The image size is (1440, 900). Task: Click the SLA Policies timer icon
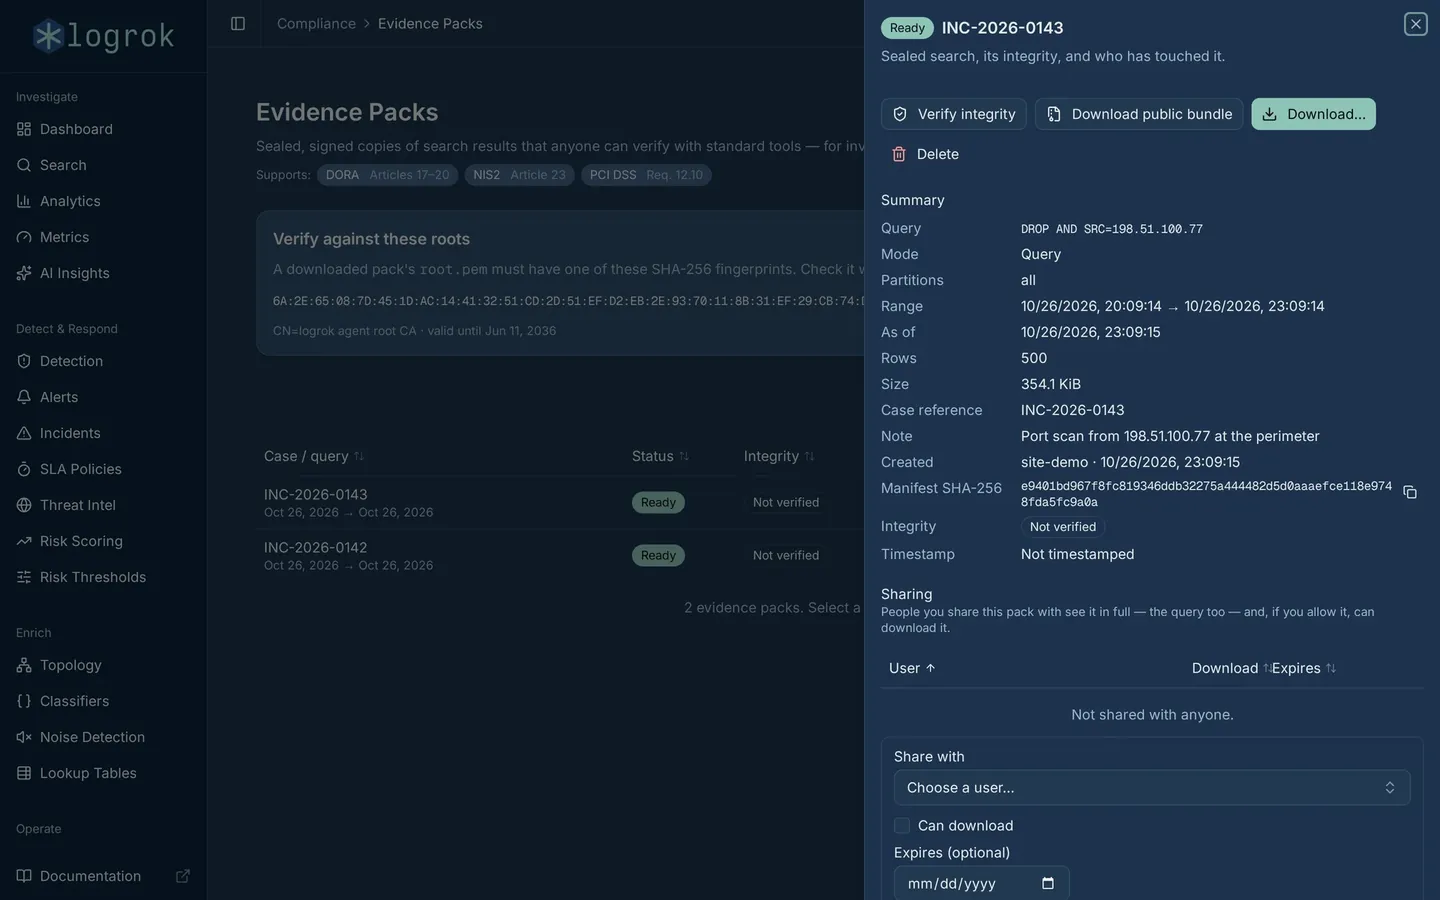point(24,469)
